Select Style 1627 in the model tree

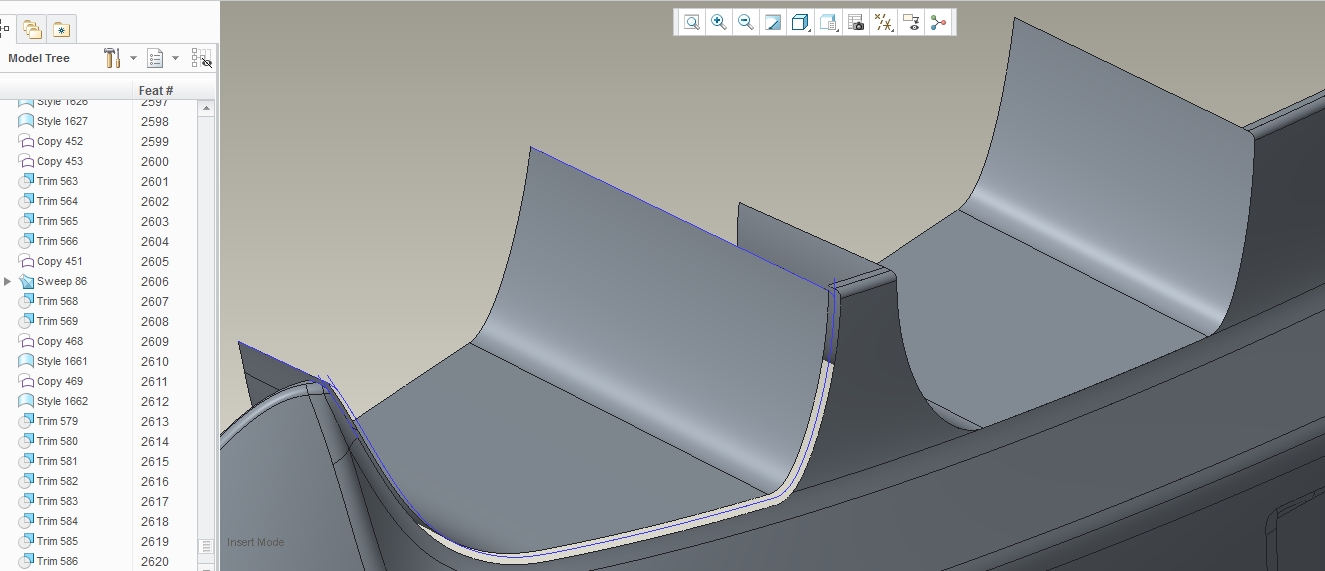coord(62,121)
